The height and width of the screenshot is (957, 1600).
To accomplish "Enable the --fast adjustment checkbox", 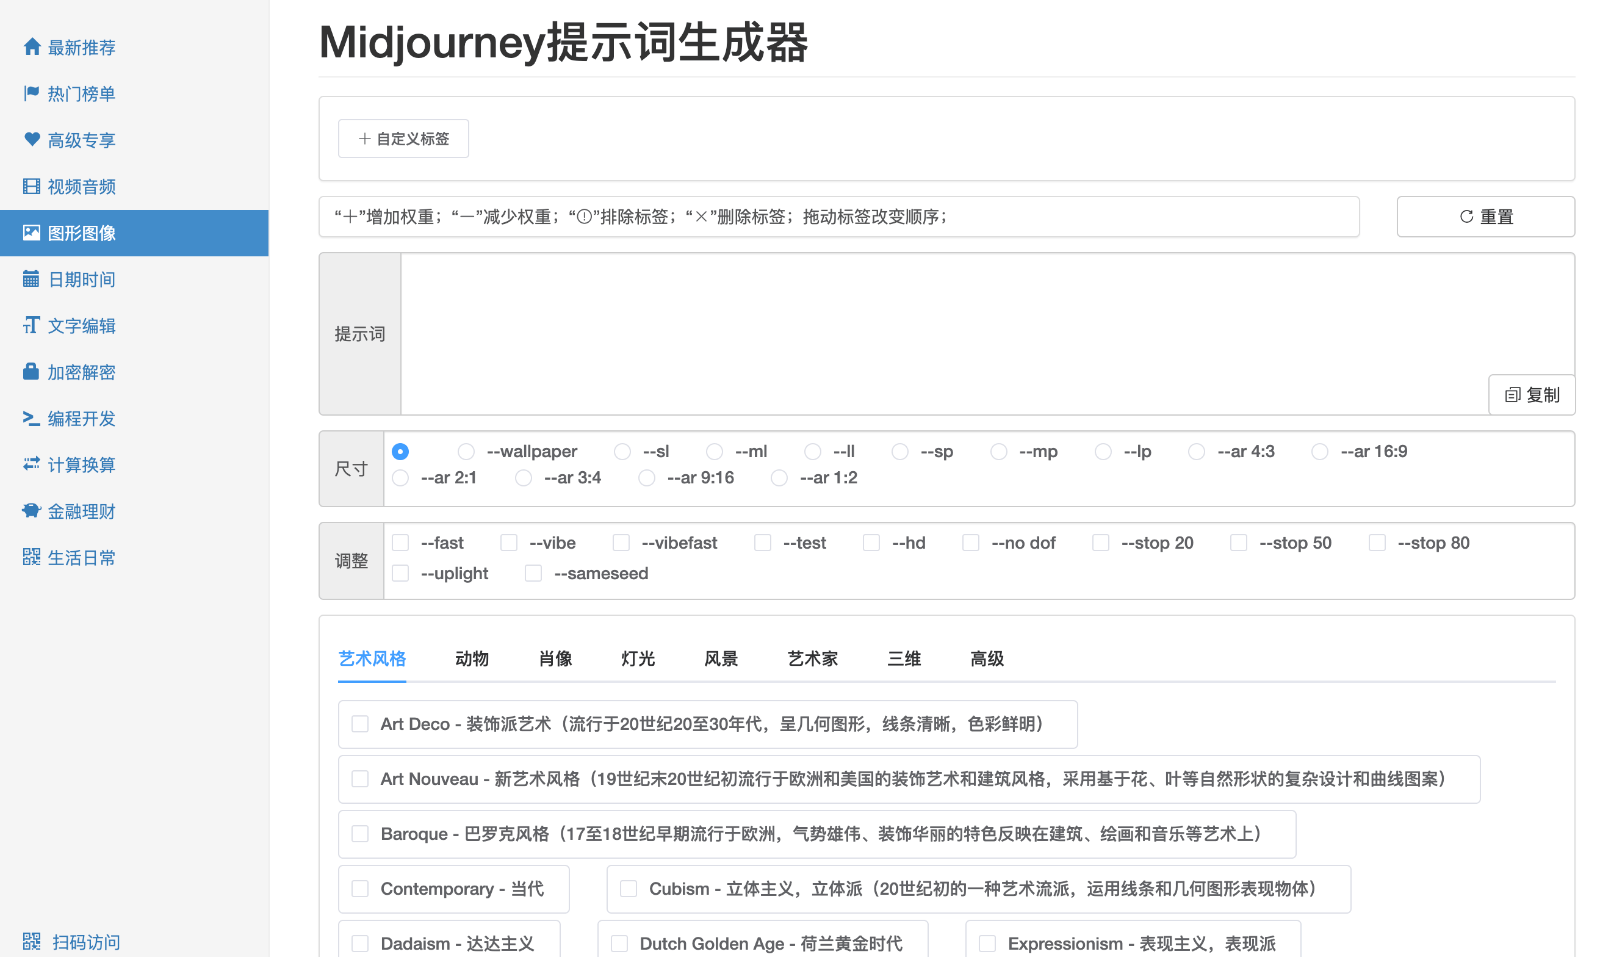I will click(x=401, y=543).
